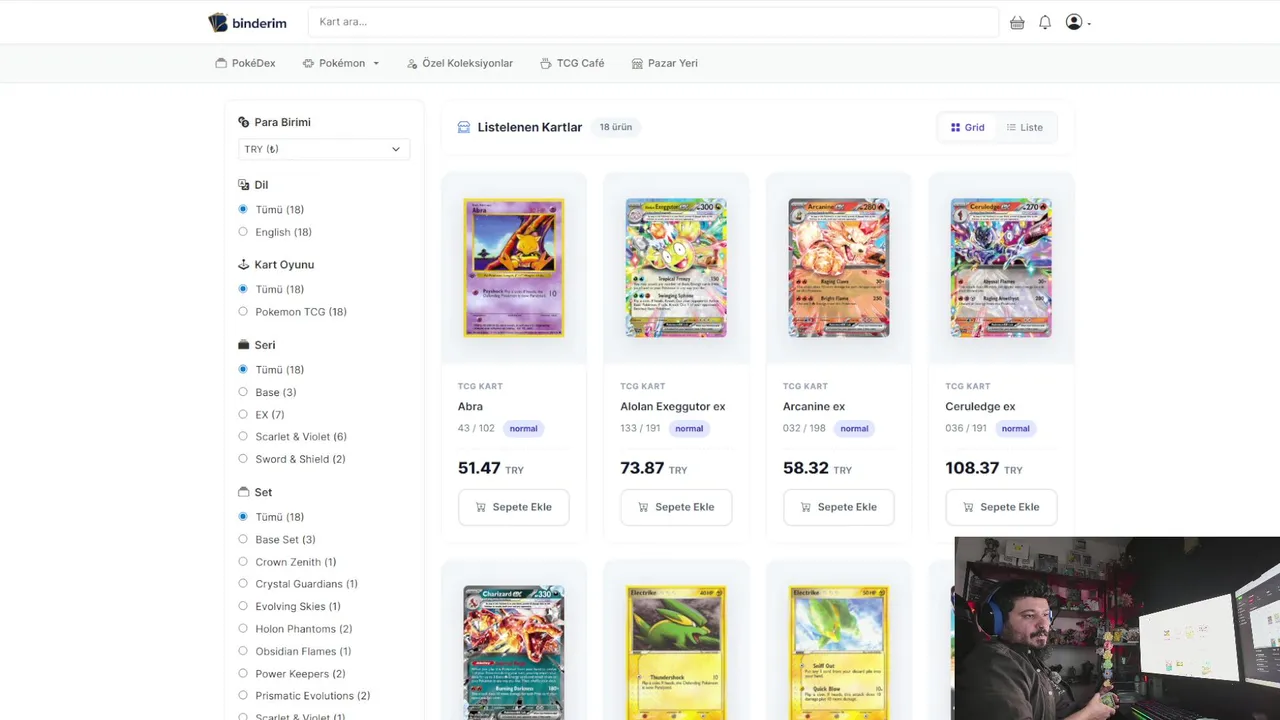Select set filter 'Crown Zenith (1)'
Viewport: 1280px width, 720px height.
tap(287, 562)
